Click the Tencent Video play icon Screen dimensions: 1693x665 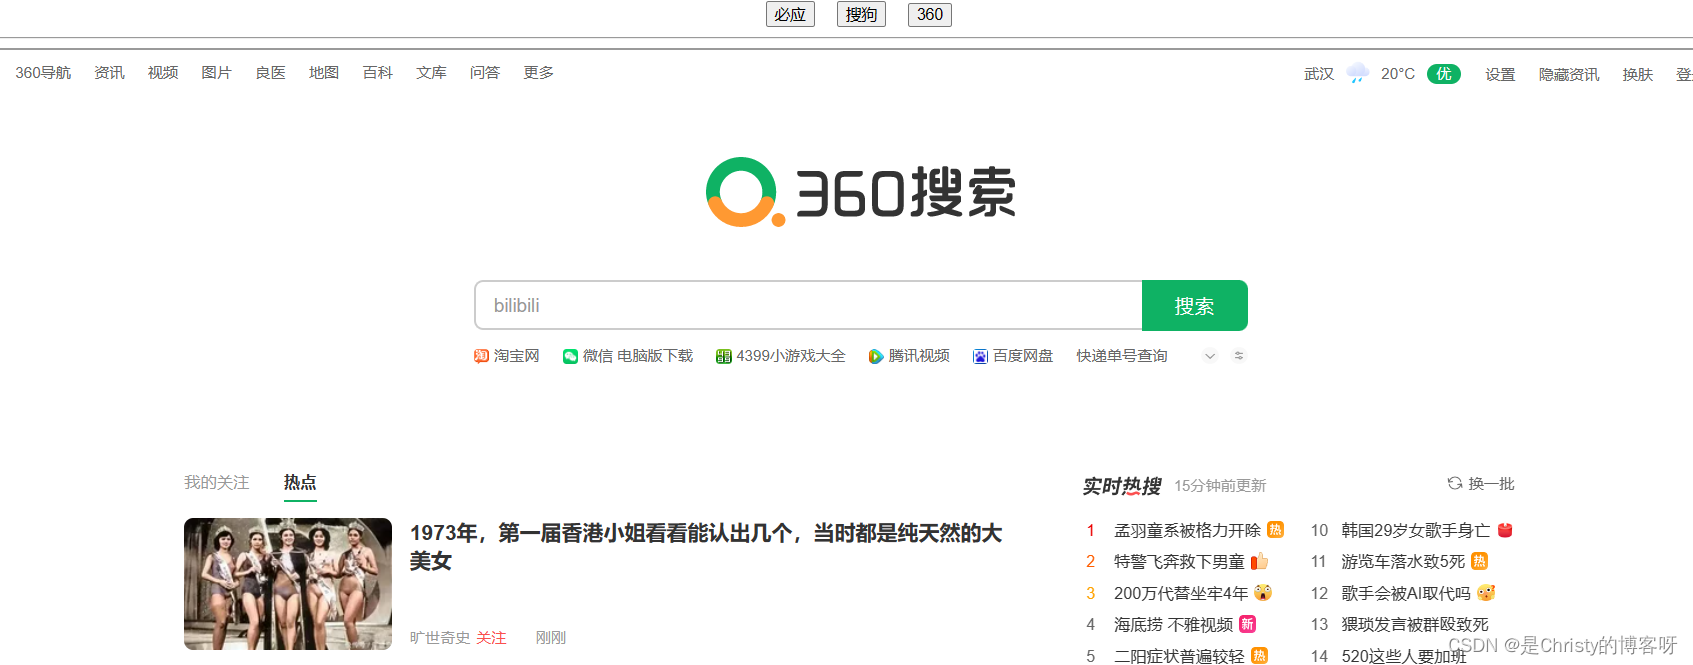(x=876, y=356)
